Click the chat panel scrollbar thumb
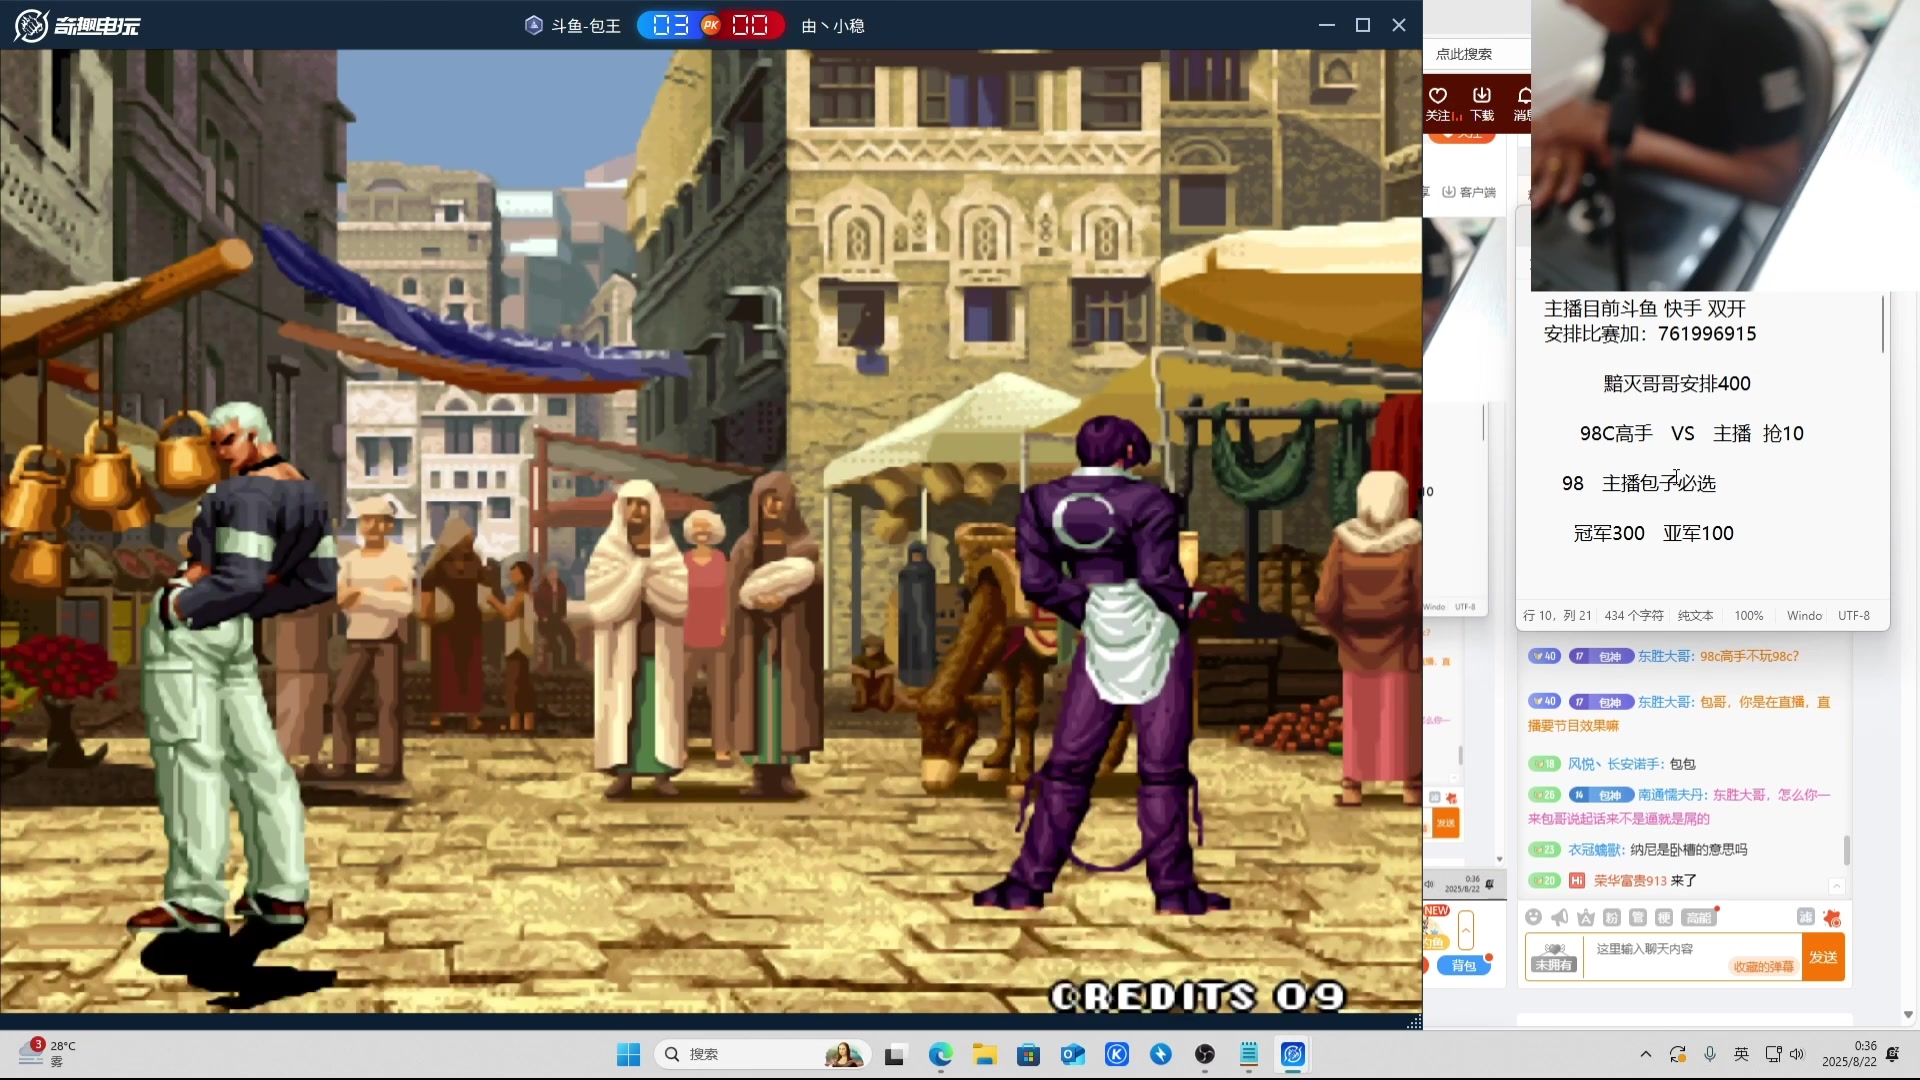The width and height of the screenshot is (1920, 1080). point(1846,850)
